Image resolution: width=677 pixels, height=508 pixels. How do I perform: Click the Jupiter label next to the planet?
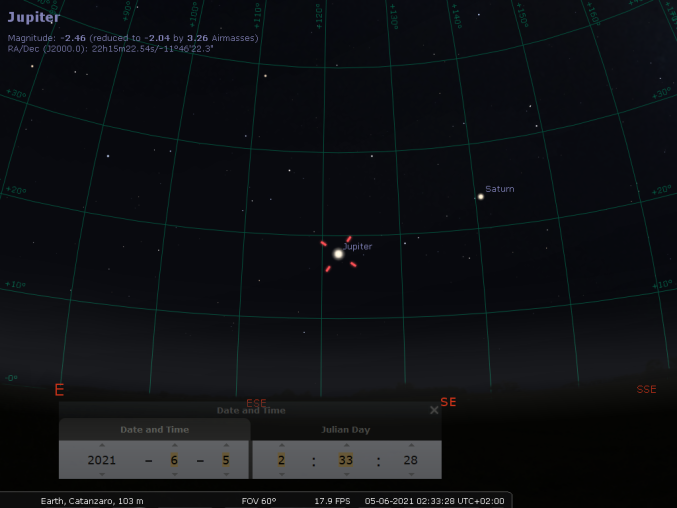[x=357, y=246]
